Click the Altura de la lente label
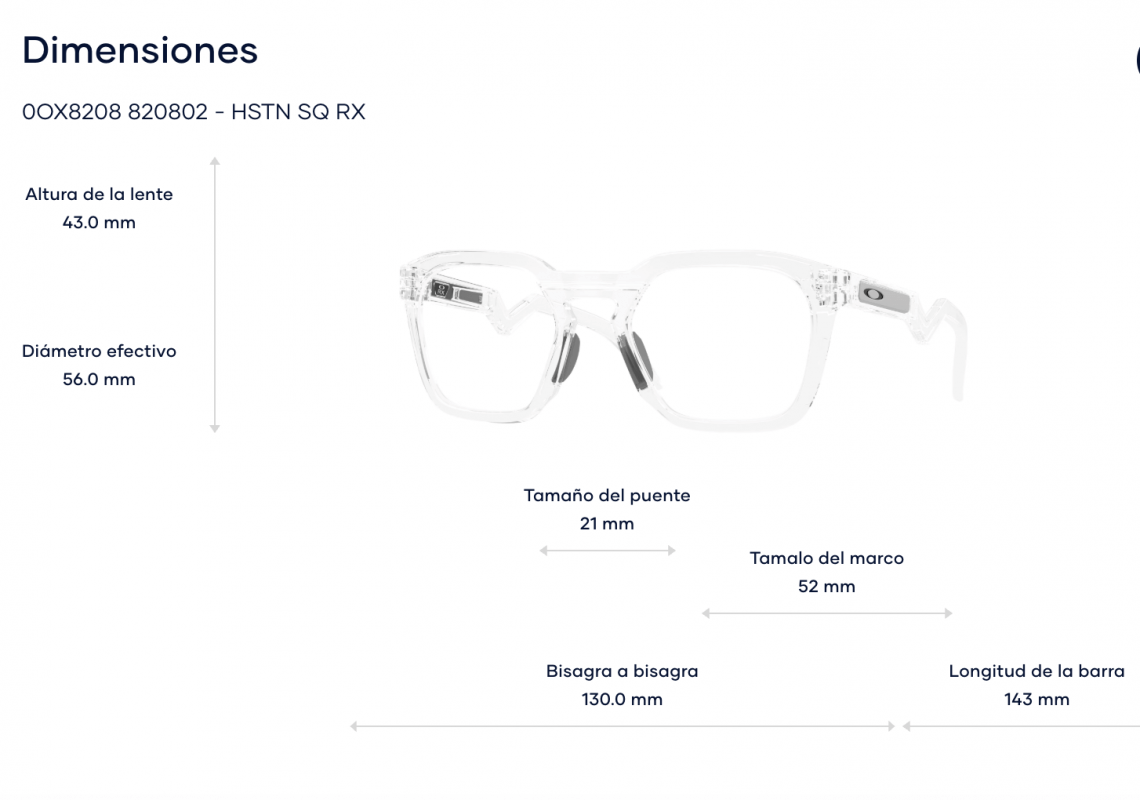Image resolution: width=1140 pixels, height=800 pixels. pyautogui.click(x=99, y=194)
